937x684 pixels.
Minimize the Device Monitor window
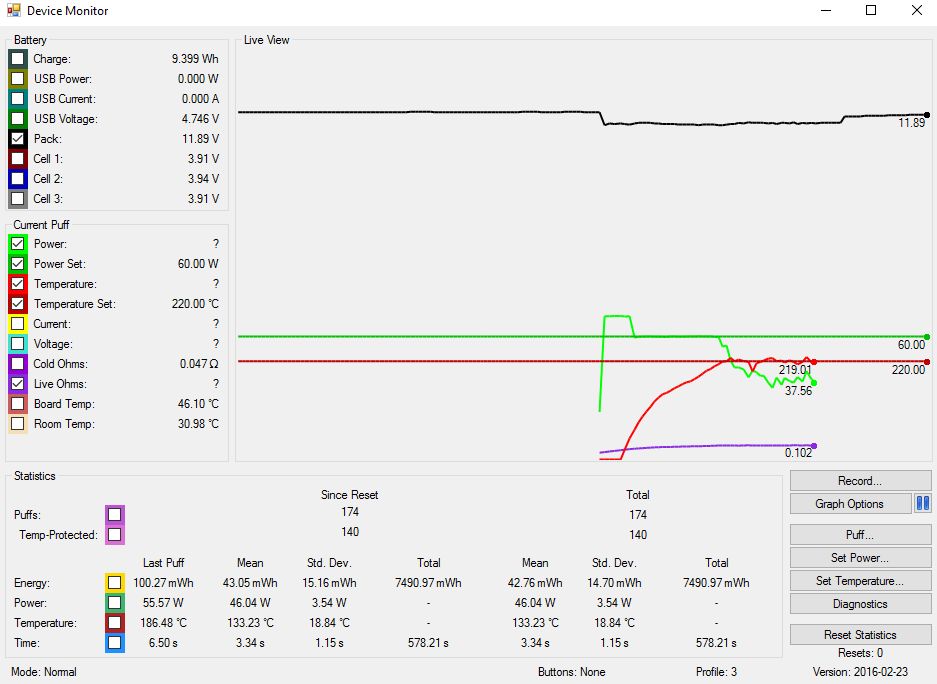click(x=826, y=11)
